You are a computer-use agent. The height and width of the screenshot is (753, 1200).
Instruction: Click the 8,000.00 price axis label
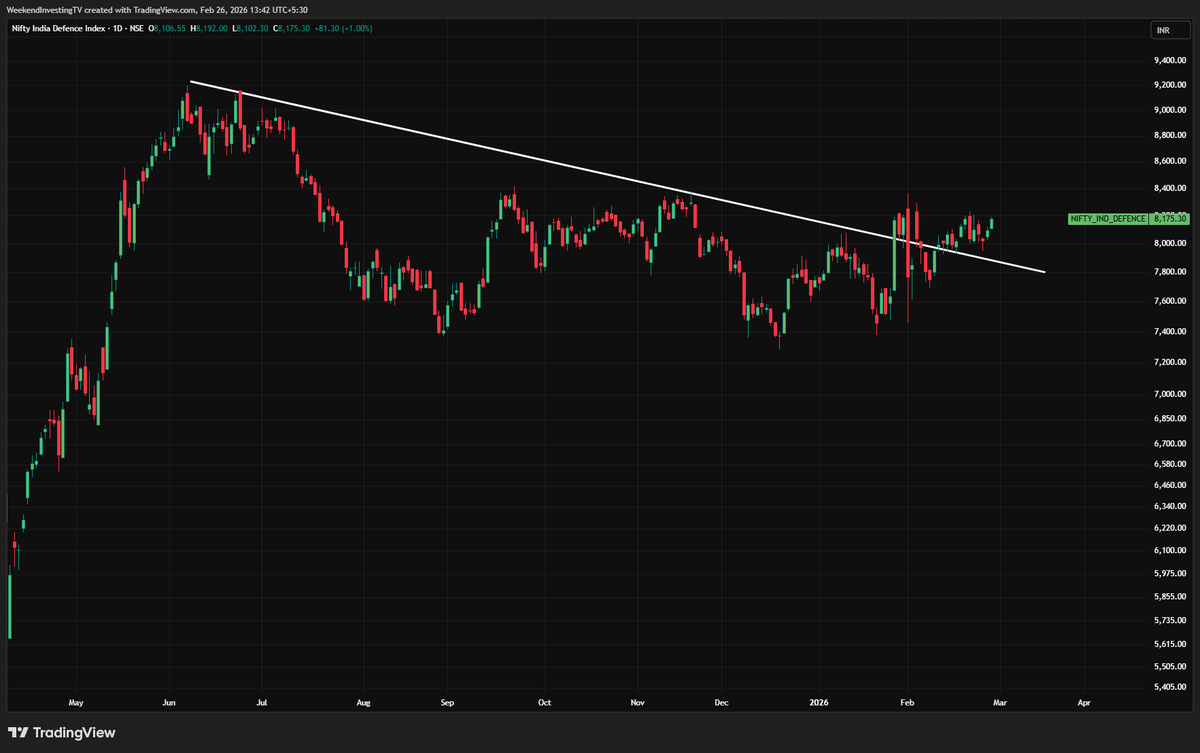[x=1170, y=243]
